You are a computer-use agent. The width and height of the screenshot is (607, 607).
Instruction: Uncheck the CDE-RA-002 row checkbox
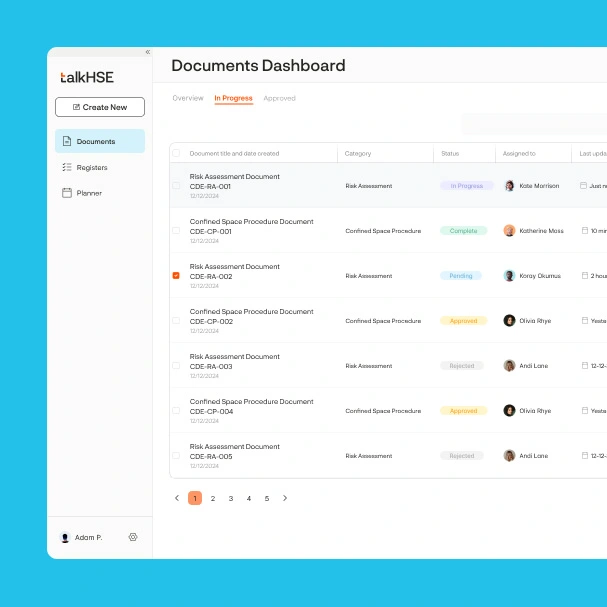click(x=176, y=275)
